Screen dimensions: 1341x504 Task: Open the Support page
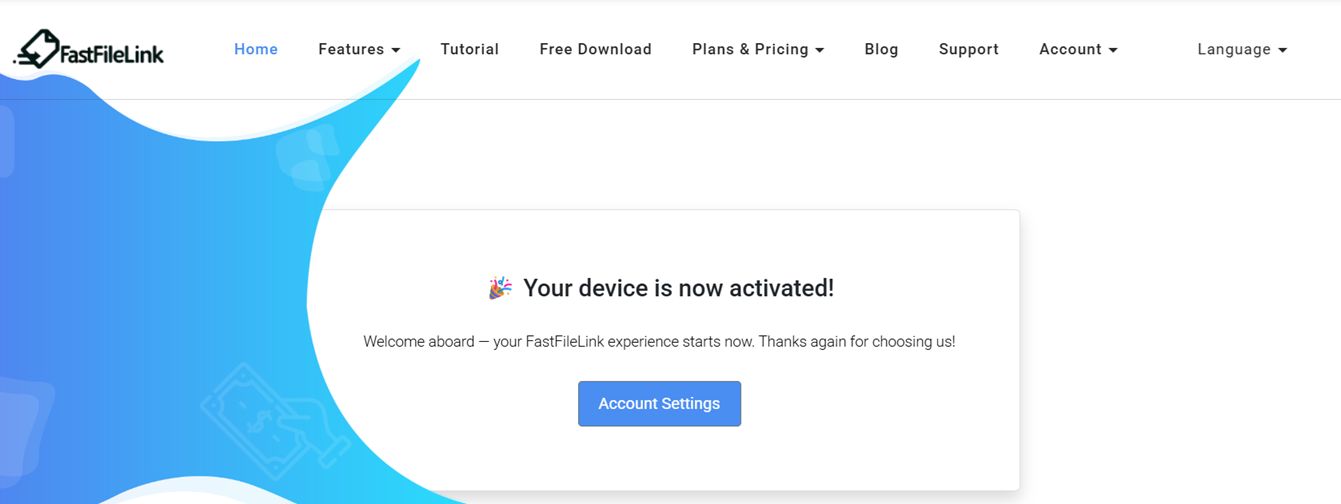pos(968,49)
